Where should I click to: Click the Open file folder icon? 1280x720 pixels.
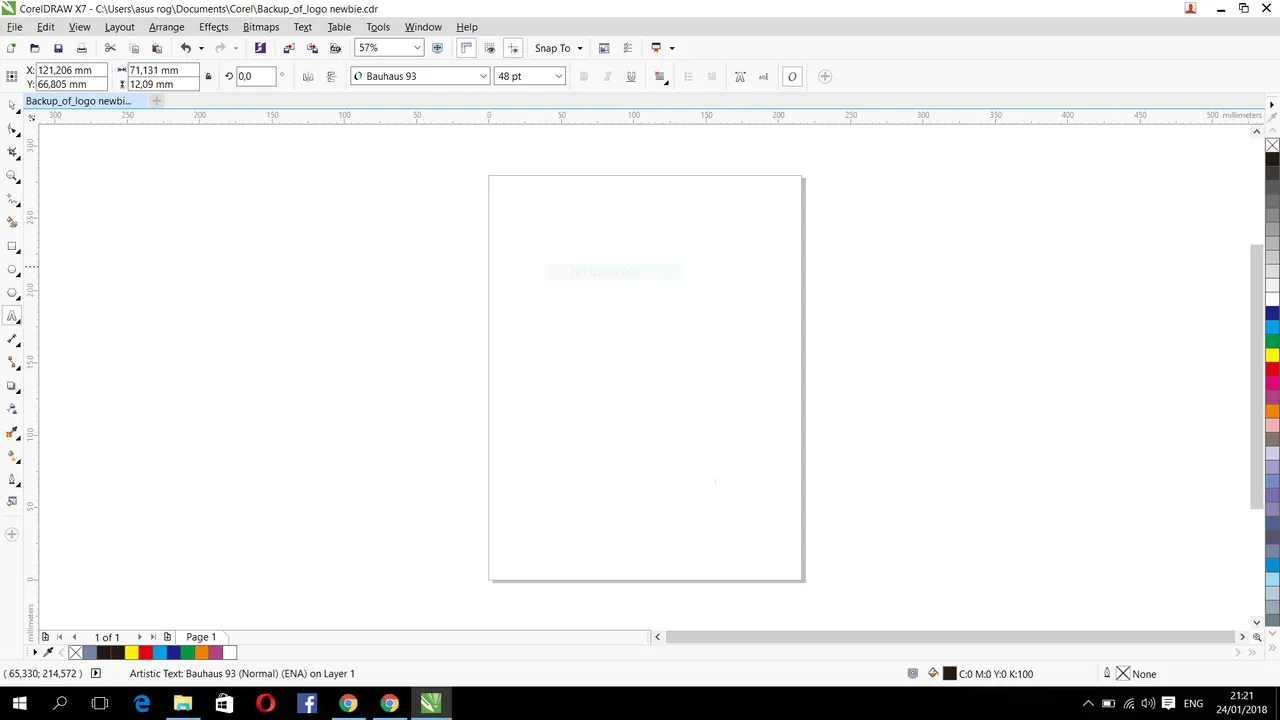34,48
